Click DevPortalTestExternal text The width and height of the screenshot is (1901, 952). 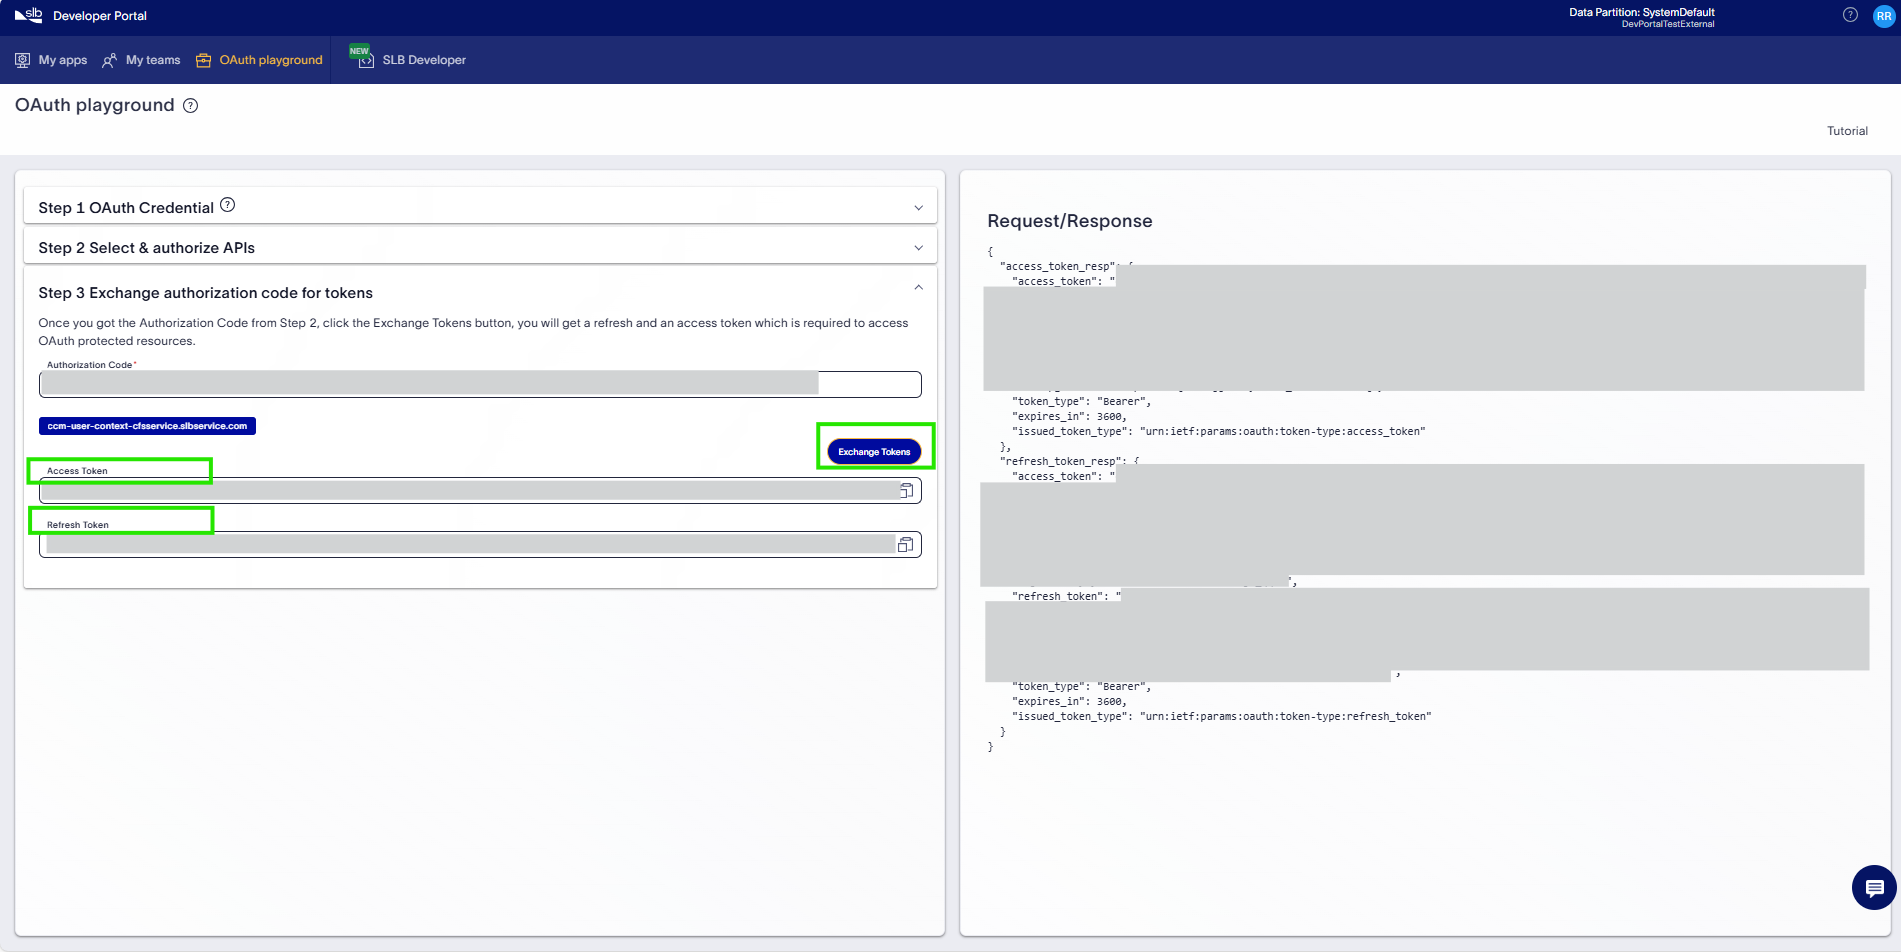point(1667,24)
